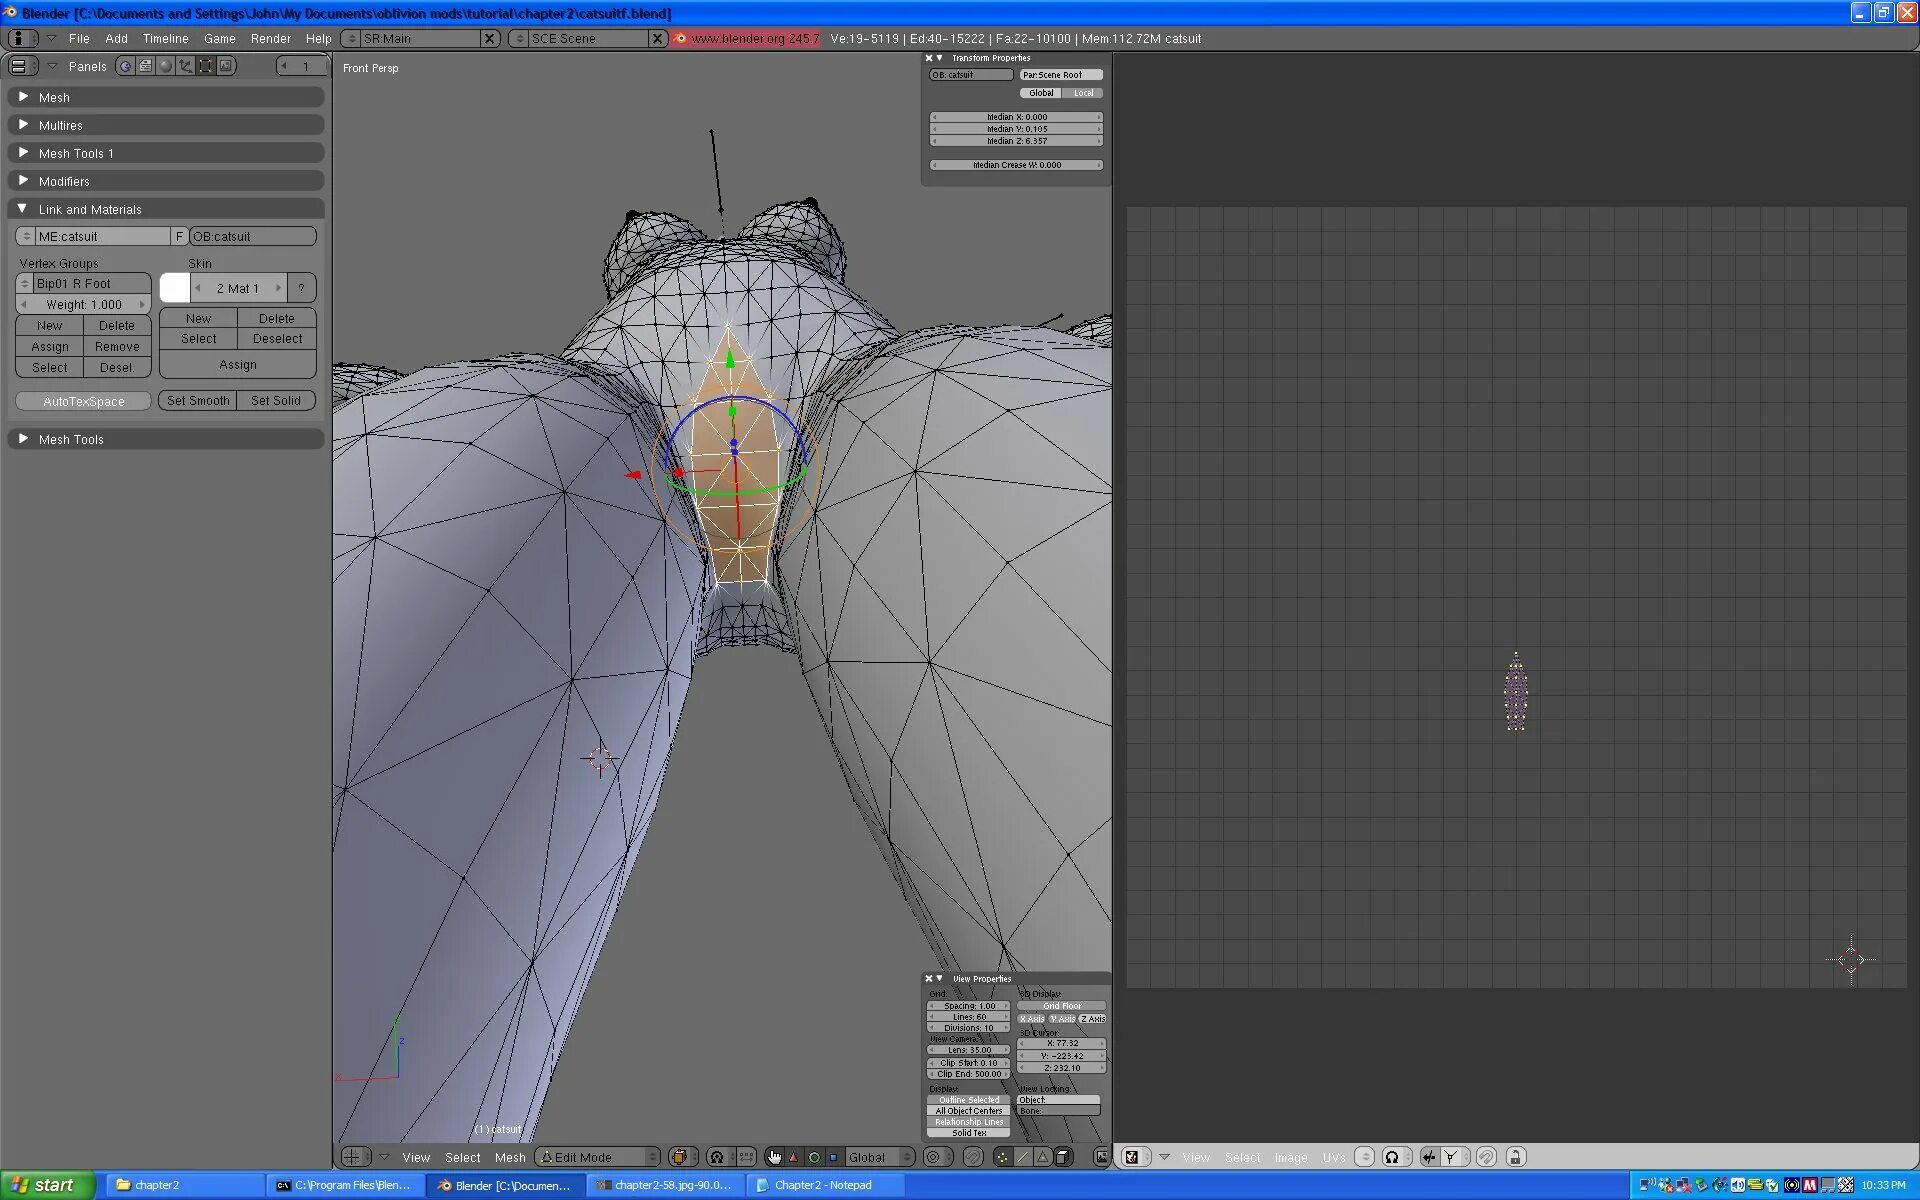Open the Edit Mode dropdown

[x=598, y=1157]
